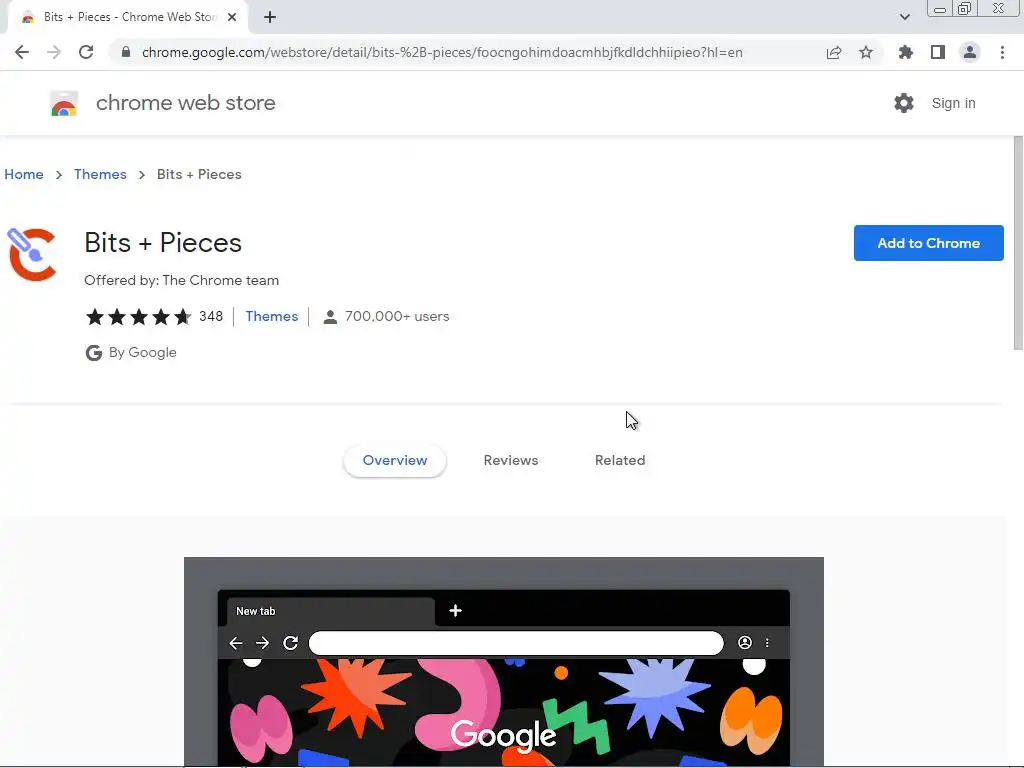
Task: Add the Bits + Pieces theme to Chrome
Action: tap(928, 243)
